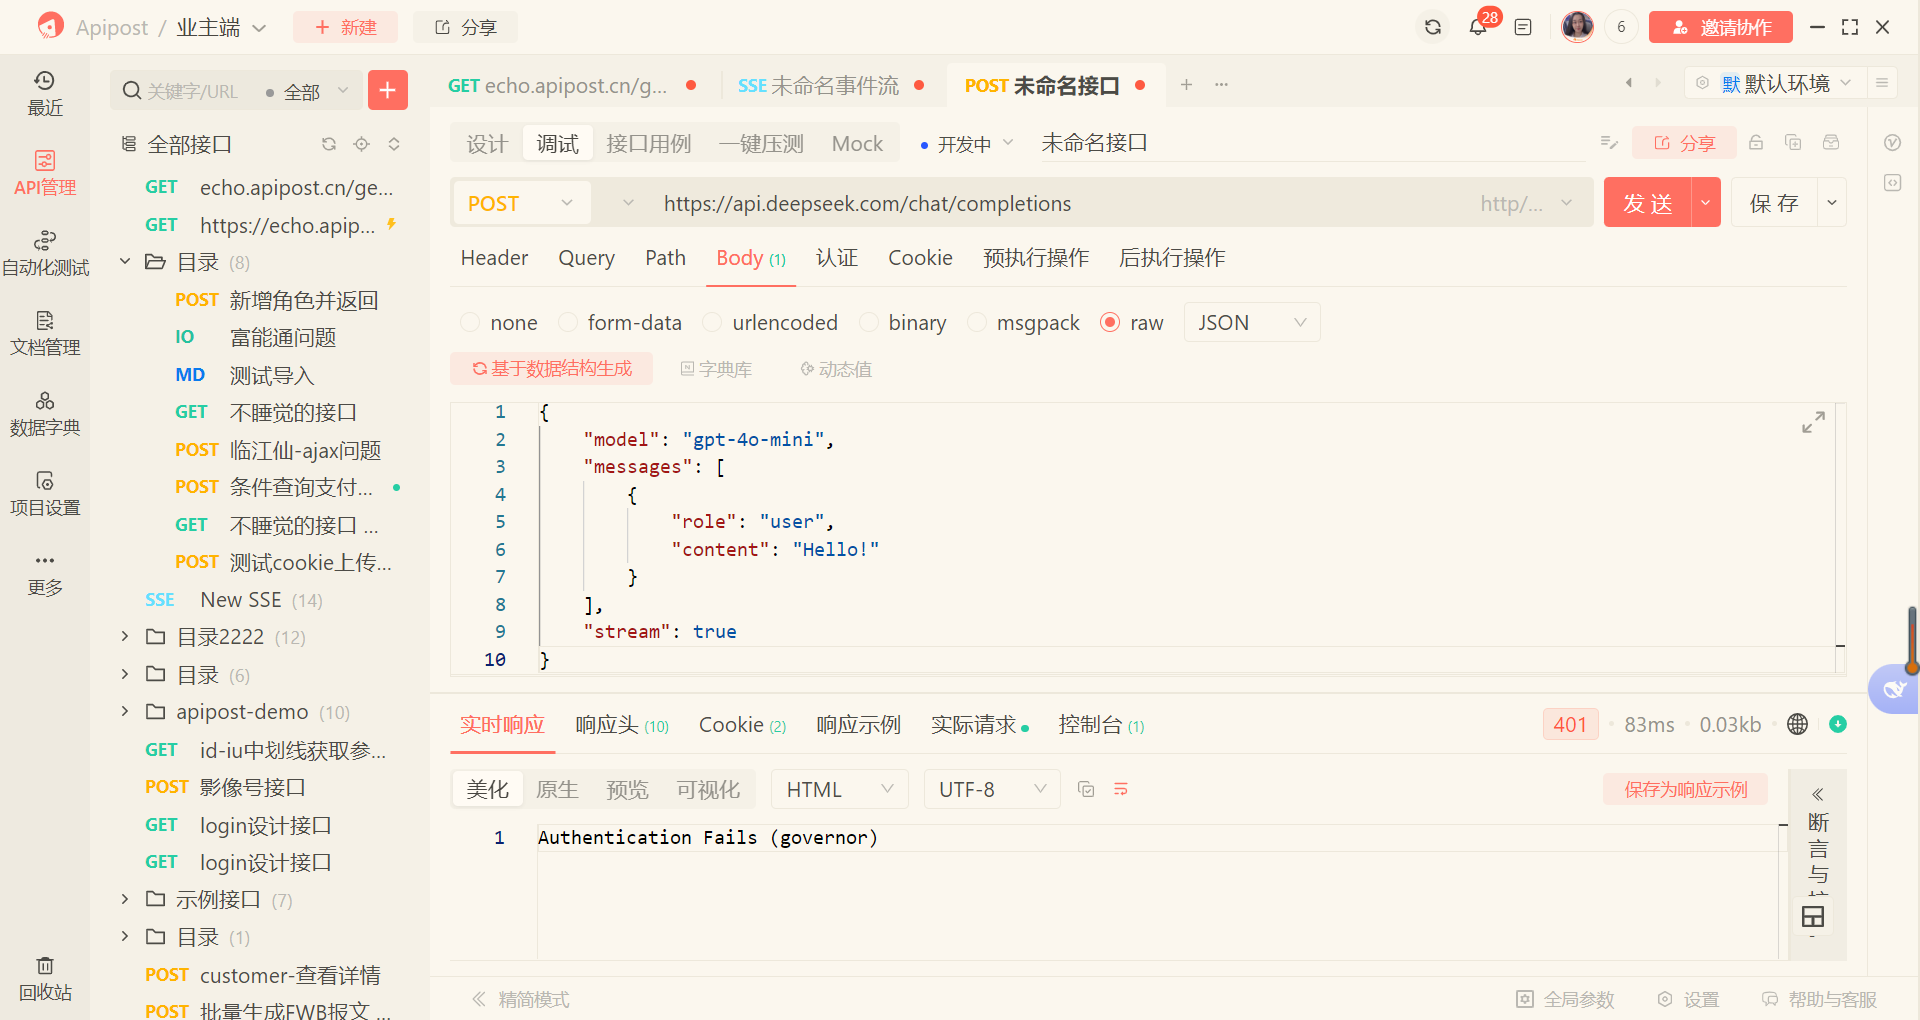Click the 邀请协作 invite button
This screenshot has width=1920, height=1020.
[x=1720, y=27]
